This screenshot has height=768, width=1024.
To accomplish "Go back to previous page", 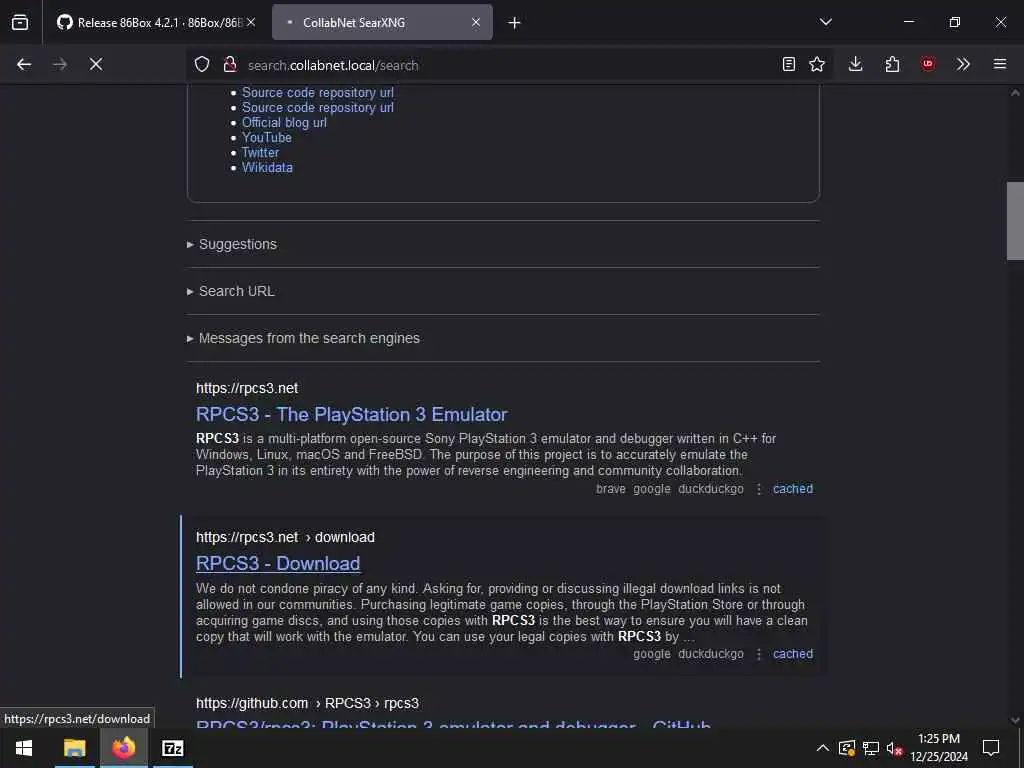I will (24, 64).
